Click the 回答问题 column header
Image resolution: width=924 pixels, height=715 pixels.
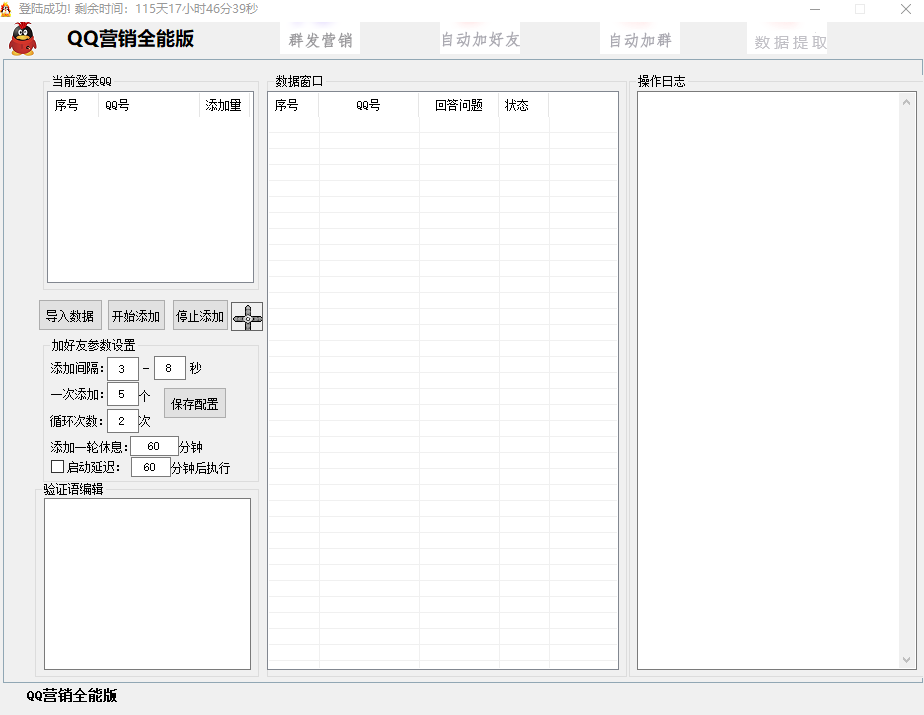pos(459,105)
